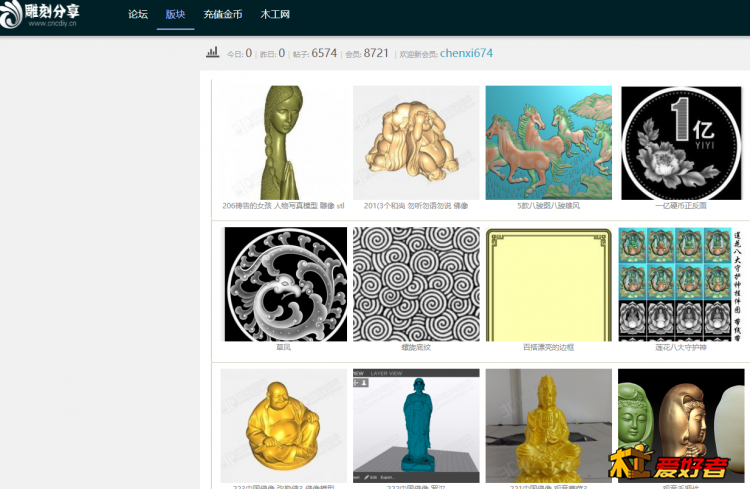Open the golden laughing Buddha thumbnail
This screenshot has width=750, height=489.
click(x=284, y=425)
